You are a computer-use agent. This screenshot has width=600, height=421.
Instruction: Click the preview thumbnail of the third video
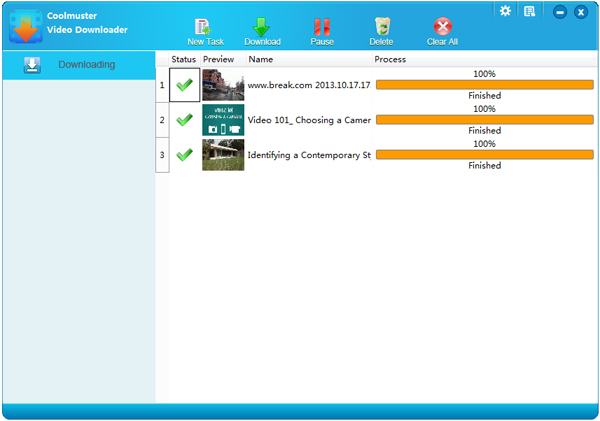tap(223, 155)
